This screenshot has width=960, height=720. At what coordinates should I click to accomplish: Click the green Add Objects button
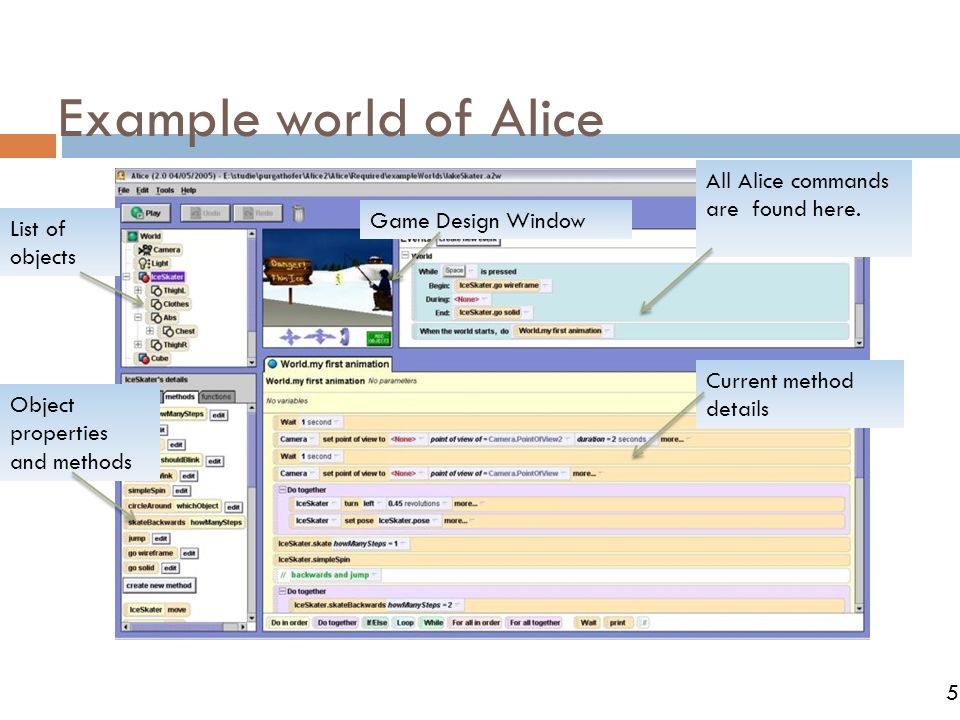pyautogui.click(x=378, y=338)
